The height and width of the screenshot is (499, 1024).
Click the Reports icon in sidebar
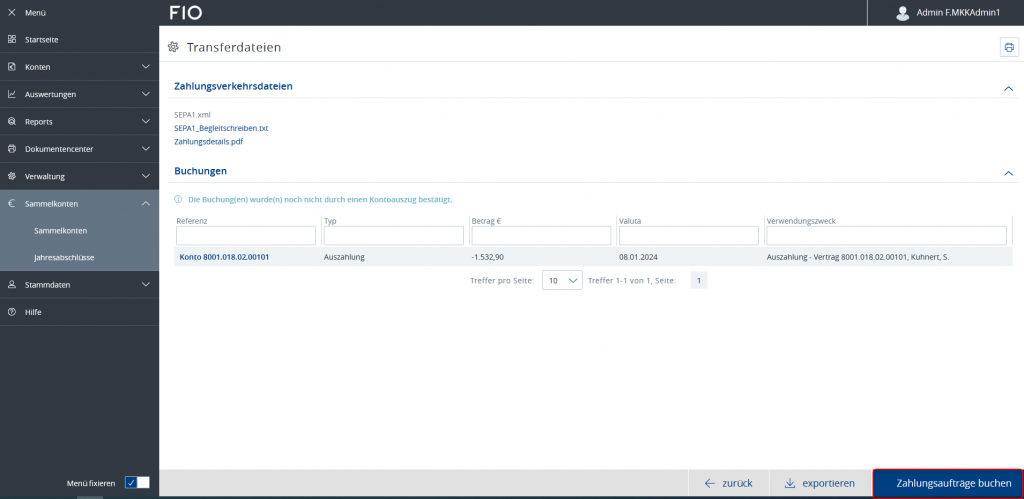(x=11, y=122)
